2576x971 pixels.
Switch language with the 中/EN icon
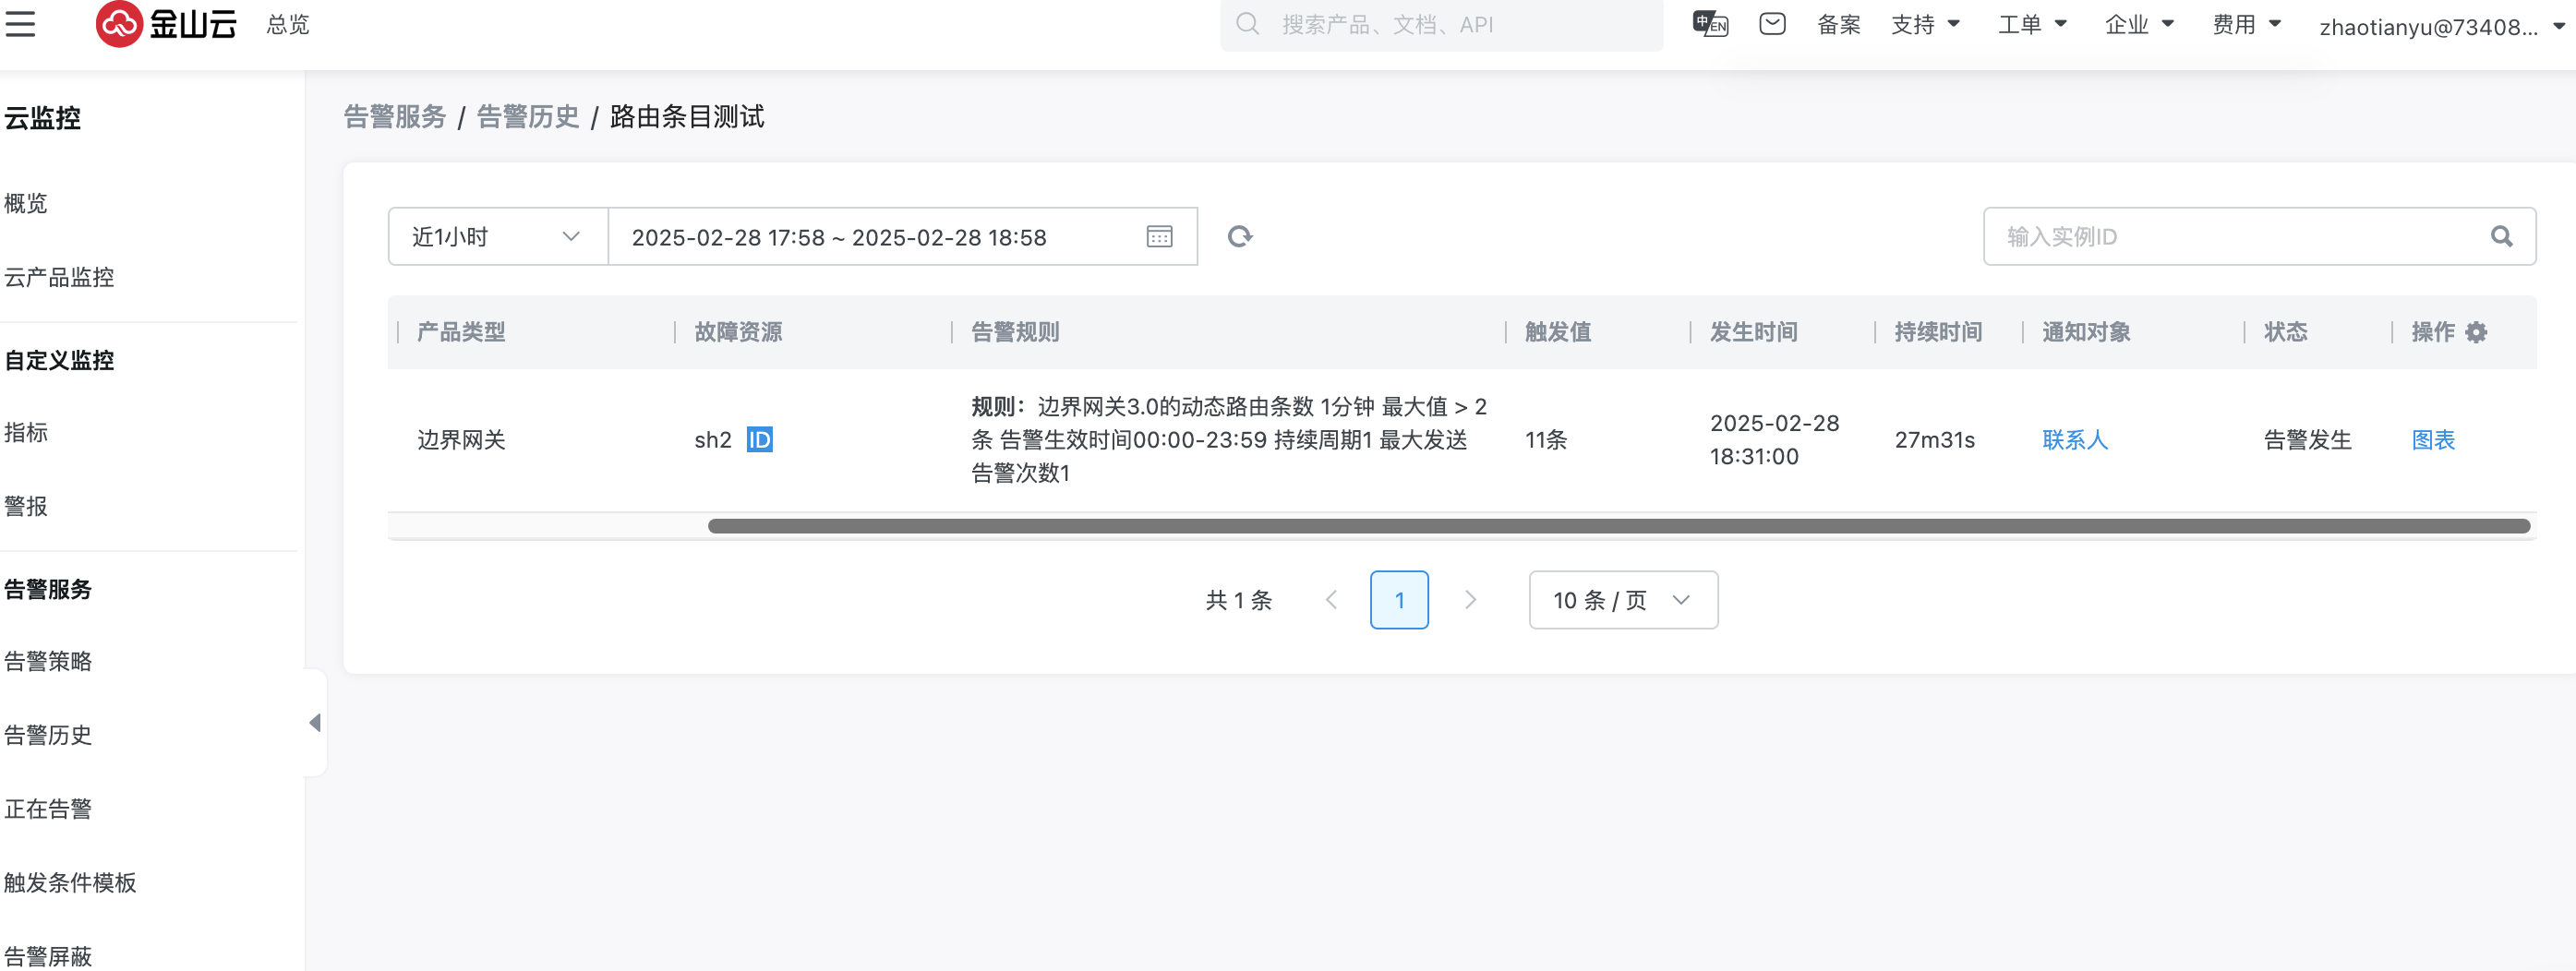tap(1709, 24)
